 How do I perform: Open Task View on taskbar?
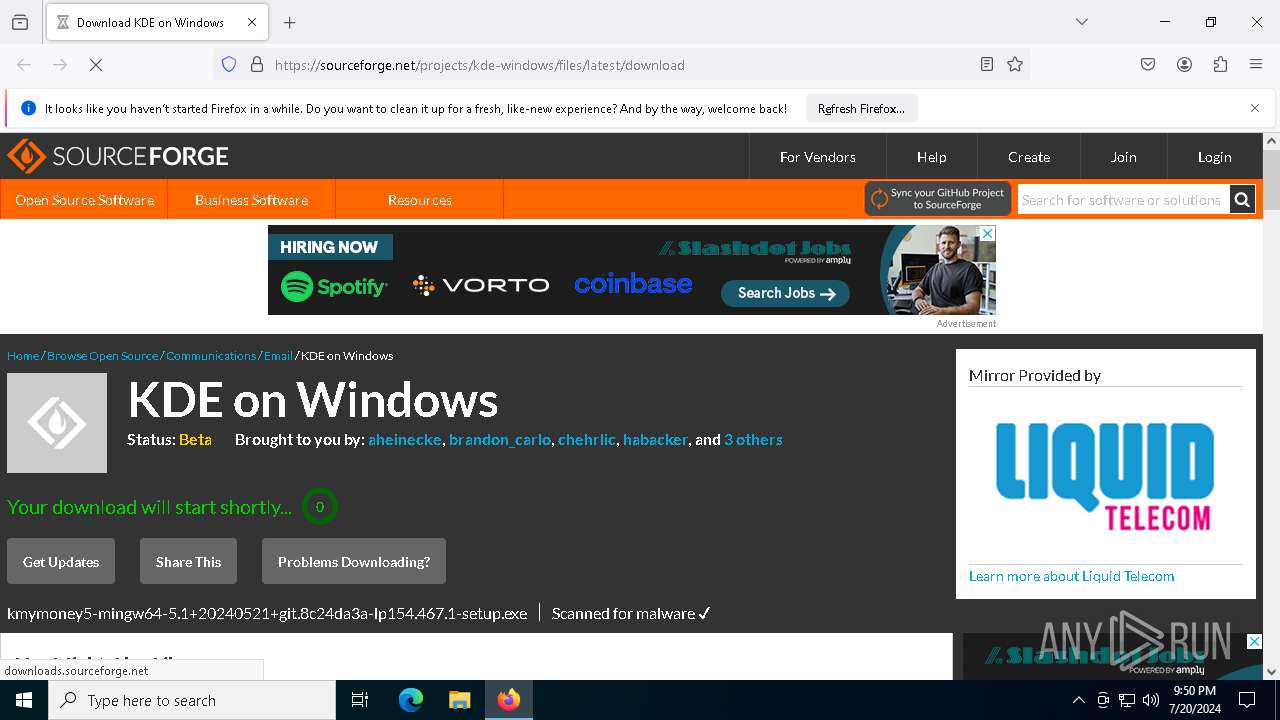[360, 700]
